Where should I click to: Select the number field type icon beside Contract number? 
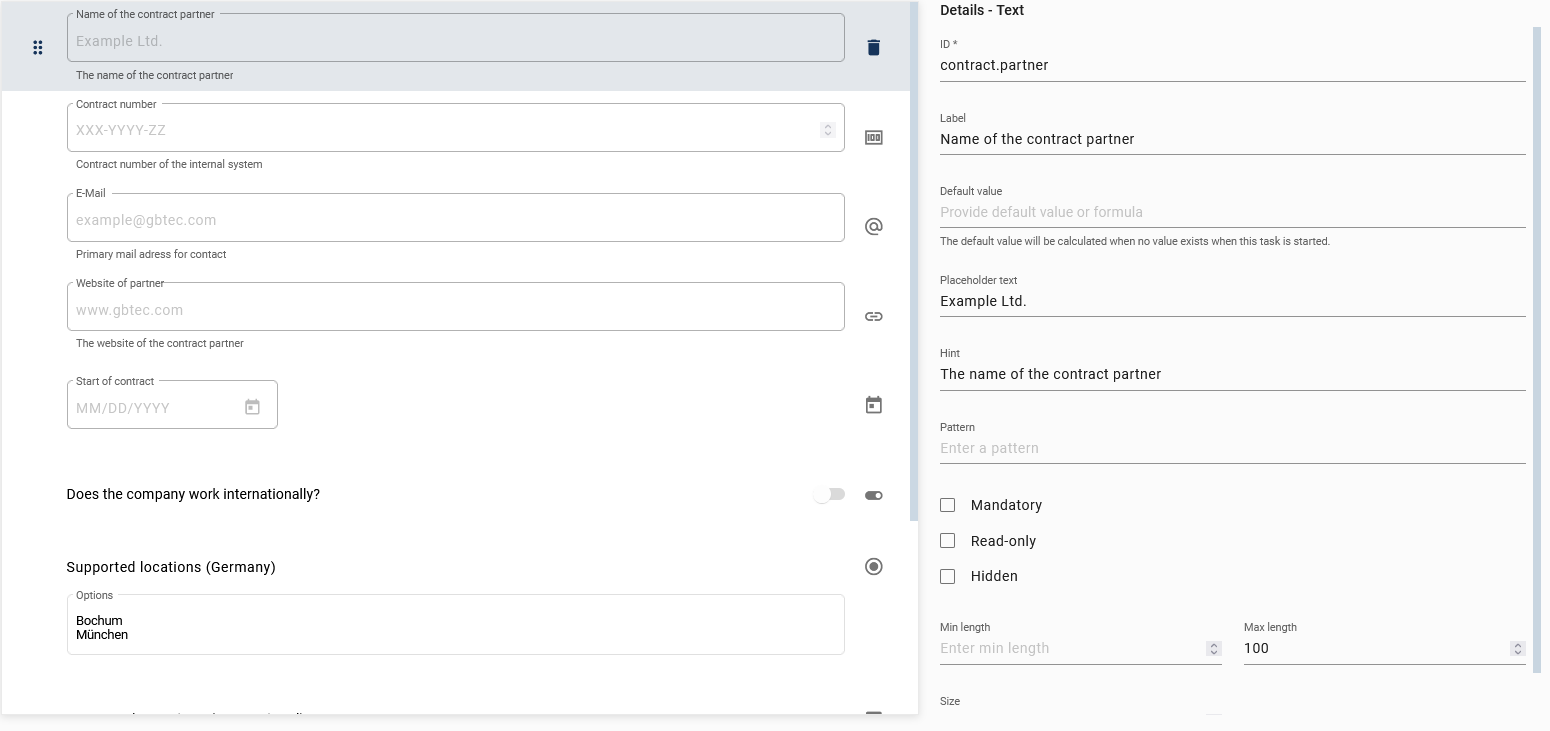[873, 137]
